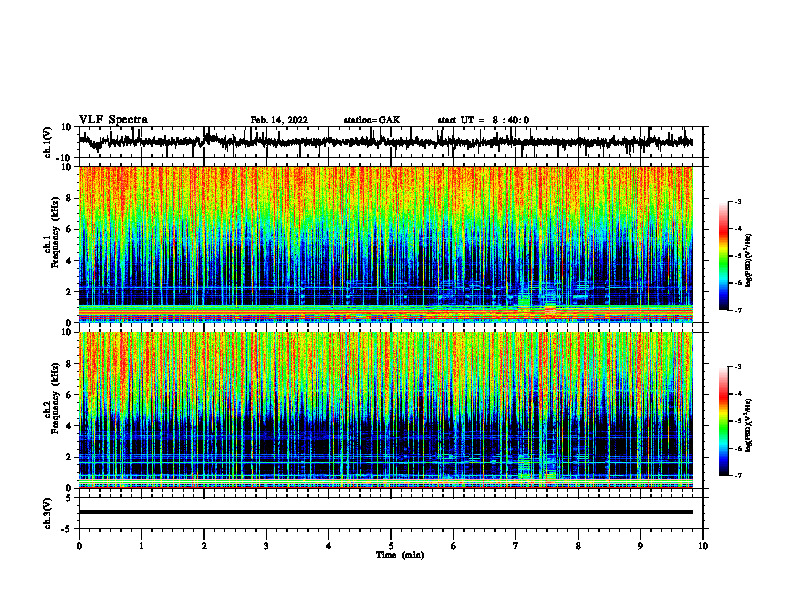Click the ch.1 color bar log(PSD) label
The width and height of the screenshot is (792, 612).
(x=748, y=261)
